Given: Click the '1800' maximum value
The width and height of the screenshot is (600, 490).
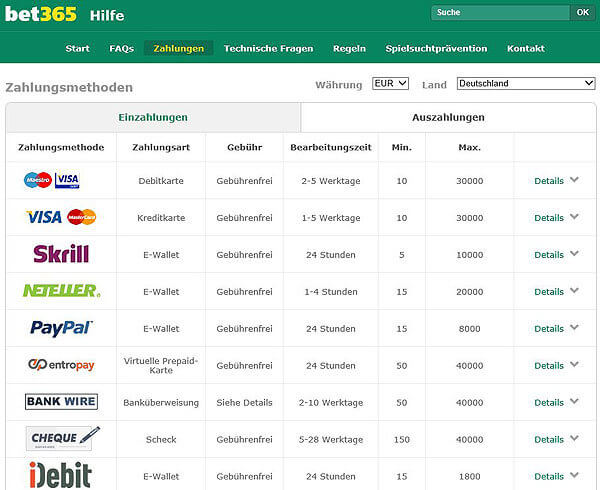Looking at the screenshot, I should click(470, 477).
